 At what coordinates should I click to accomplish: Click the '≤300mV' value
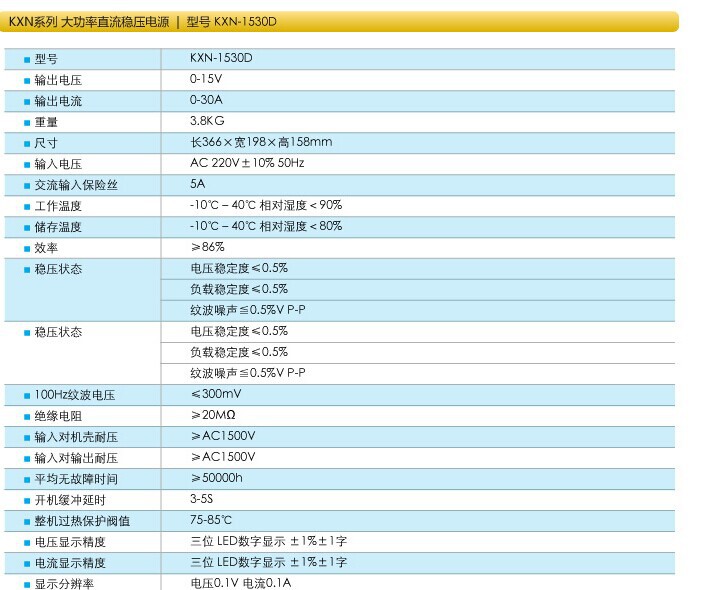click(216, 394)
